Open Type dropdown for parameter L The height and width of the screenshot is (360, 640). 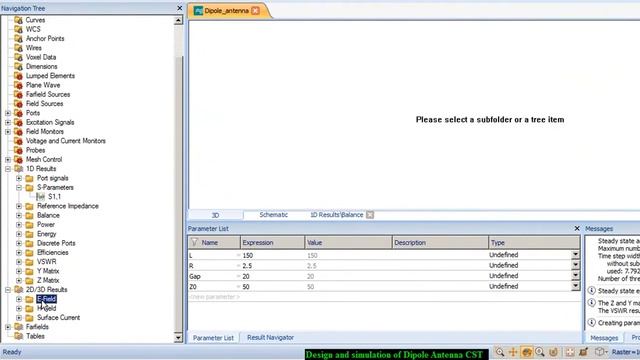(x=575, y=255)
